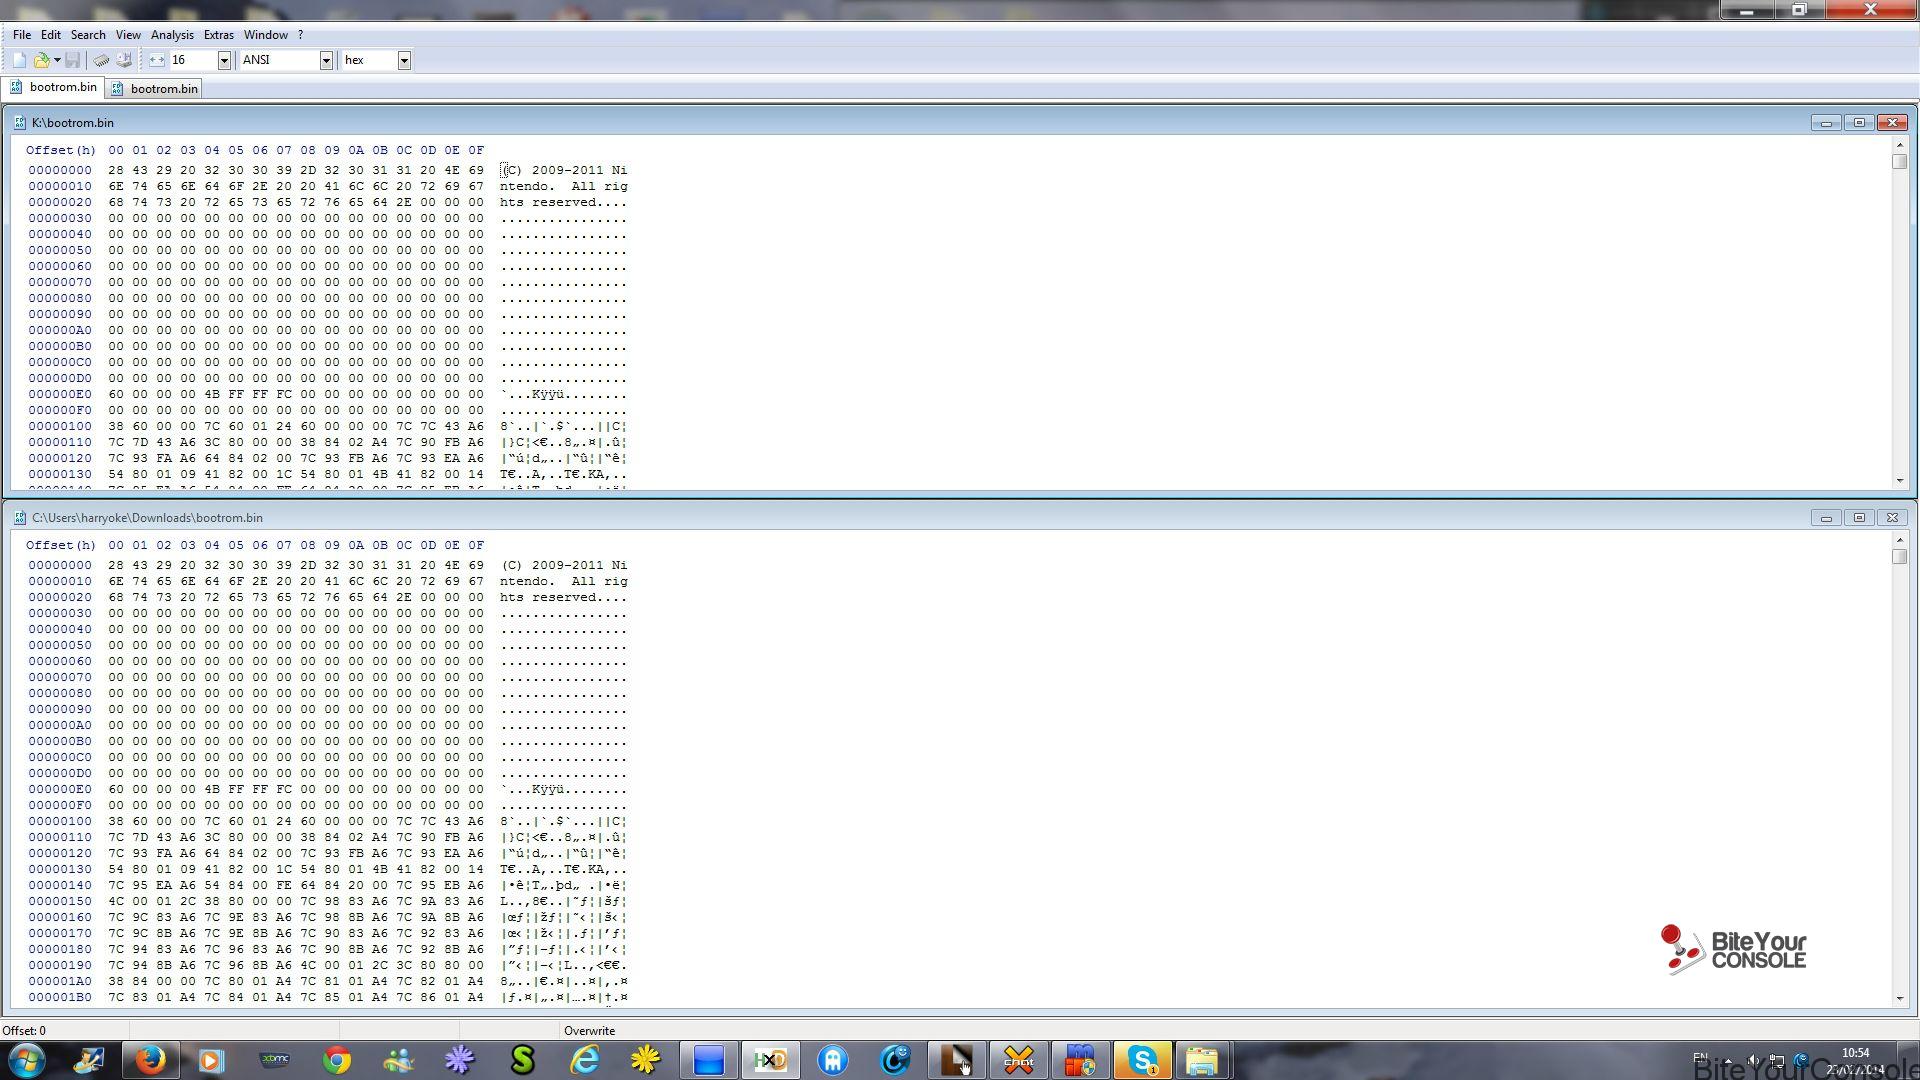Viewport: 1920px width, 1080px height.
Task: Click offset 000001B0 in Downloads\bootrom.bin pane
Action: [60, 997]
